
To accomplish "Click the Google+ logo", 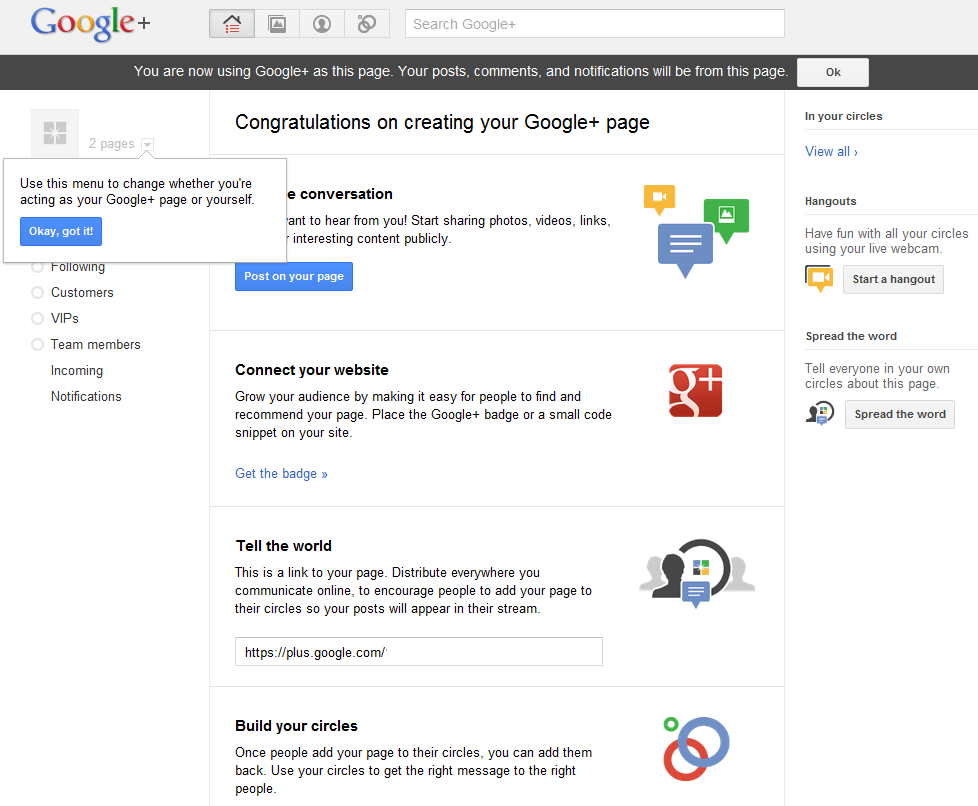I will [x=91, y=24].
